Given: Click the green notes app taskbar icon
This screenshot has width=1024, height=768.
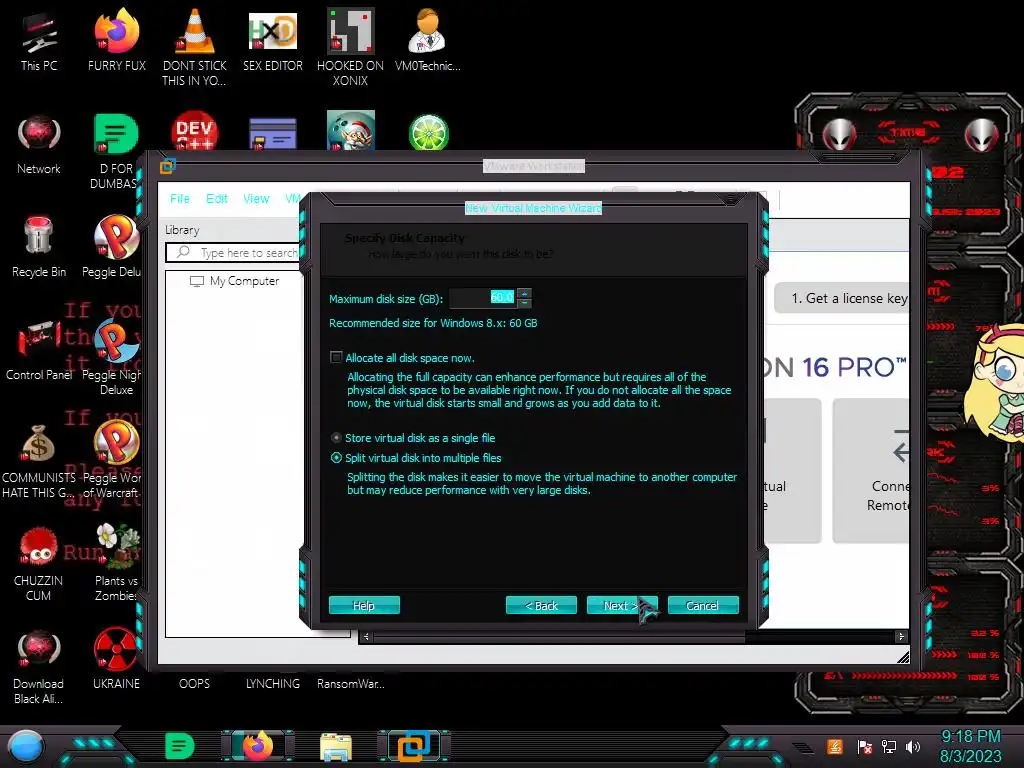Looking at the screenshot, I should tap(180, 746).
